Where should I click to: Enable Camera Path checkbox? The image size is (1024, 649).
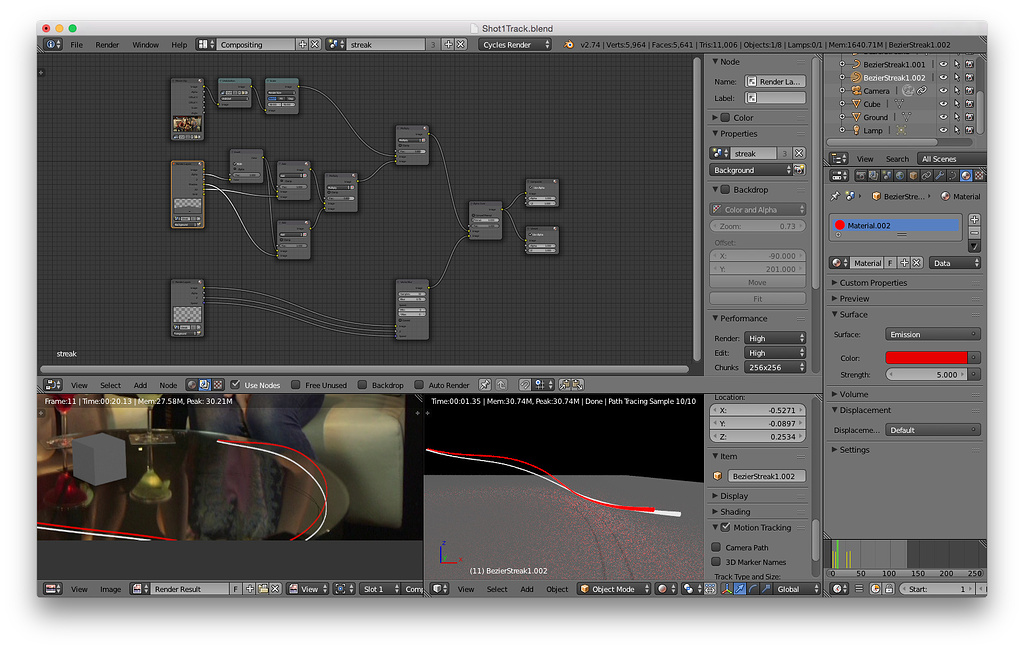[716, 547]
